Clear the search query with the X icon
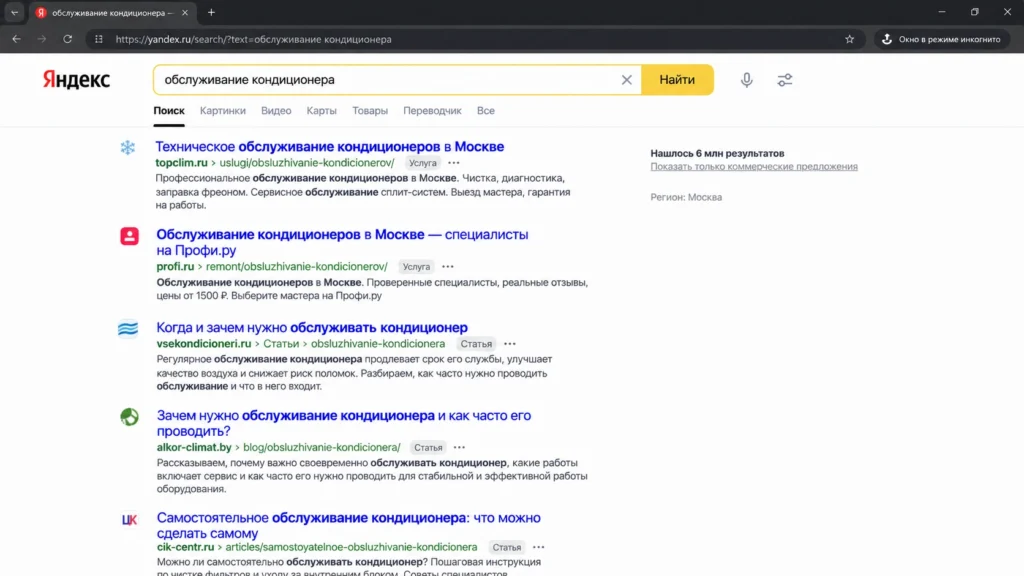The width and height of the screenshot is (1024, 576). (x=626, y=80)
